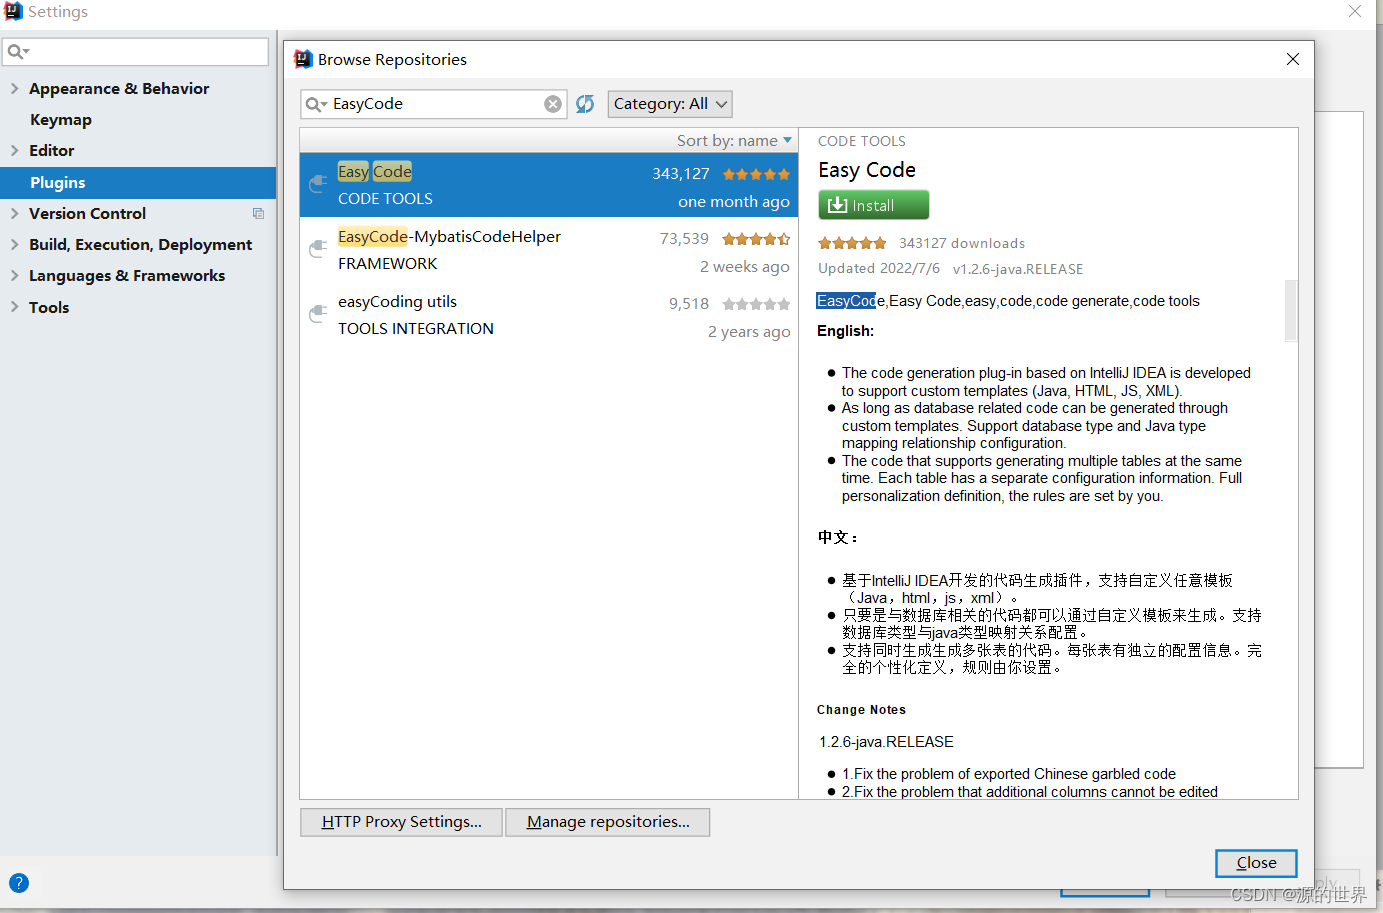Select Appearance & Behavior label
The width and height of the screenshot is (1383, 913).
click(119, 88)
